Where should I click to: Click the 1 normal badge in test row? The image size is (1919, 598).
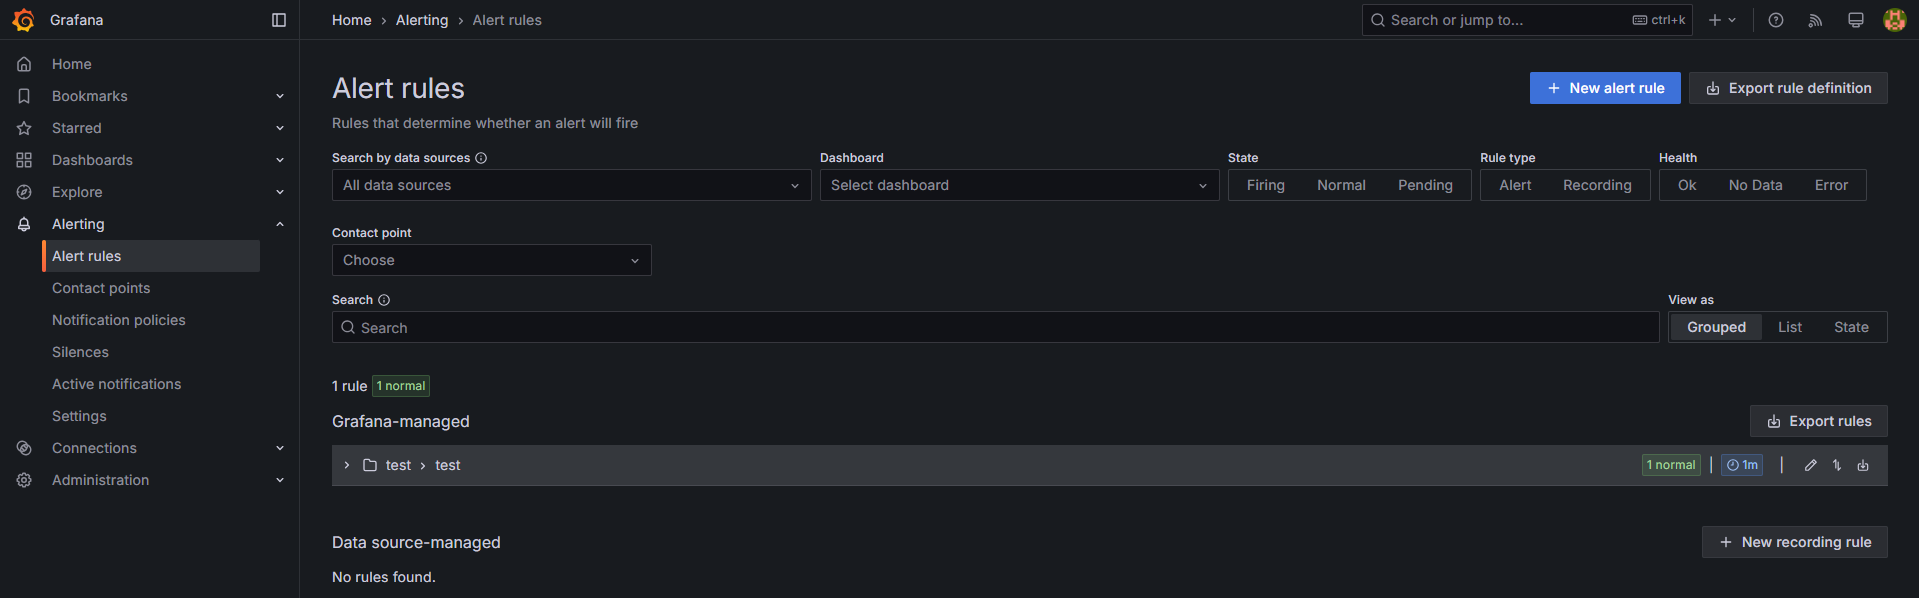(1671, 465)
